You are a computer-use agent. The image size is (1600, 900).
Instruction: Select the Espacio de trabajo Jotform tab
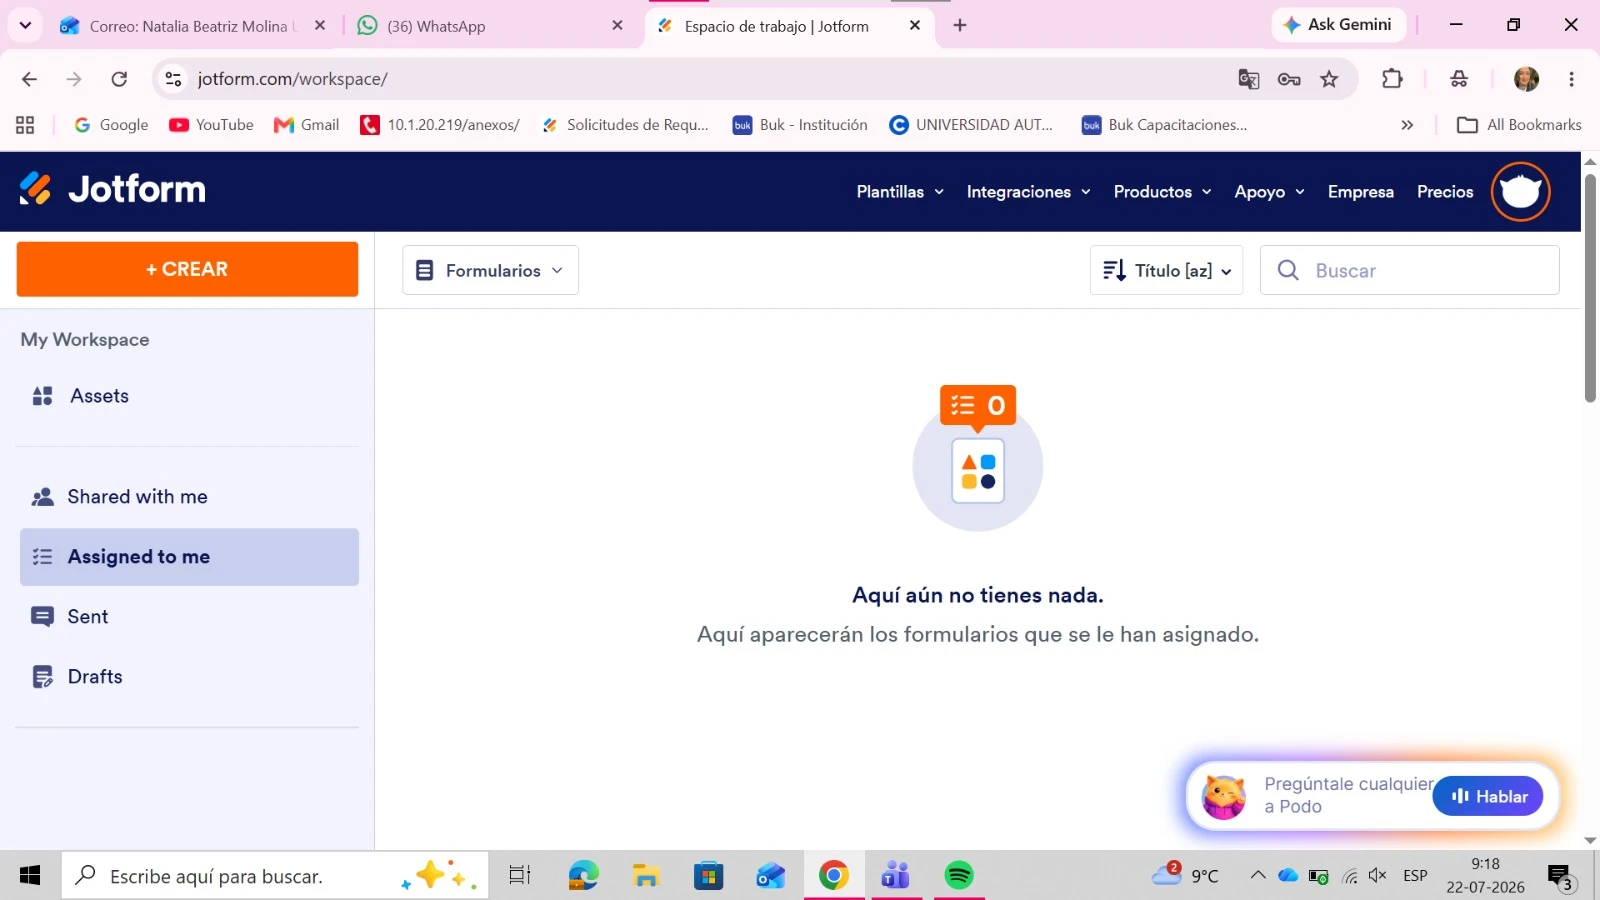[x=790, y=26]
